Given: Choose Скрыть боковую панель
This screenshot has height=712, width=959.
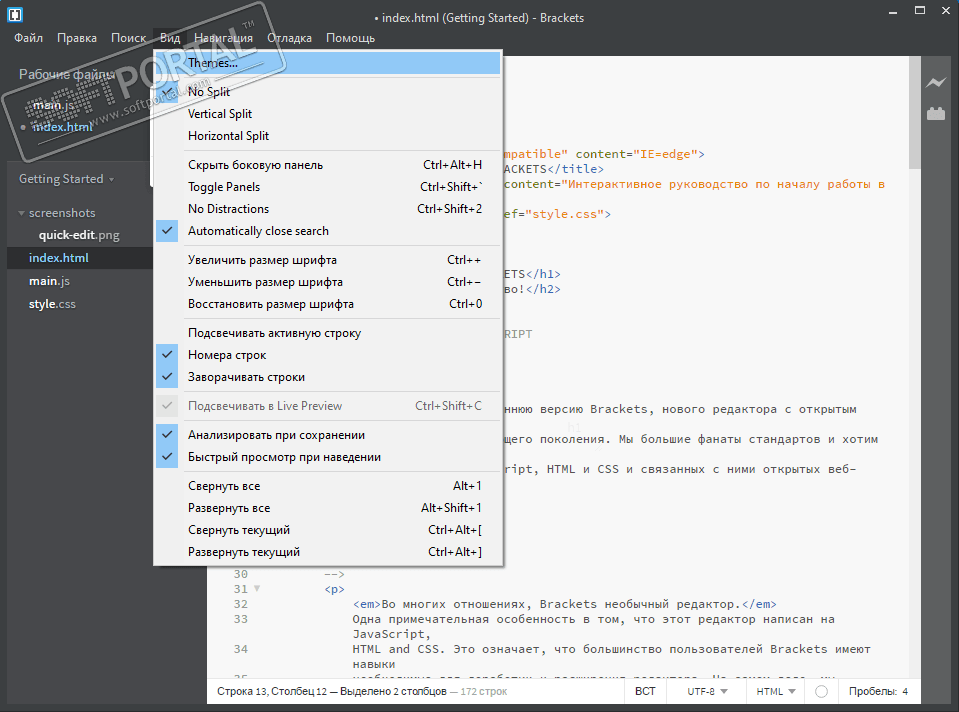Looking at the screenshot, I should click(x=328, y=165).
